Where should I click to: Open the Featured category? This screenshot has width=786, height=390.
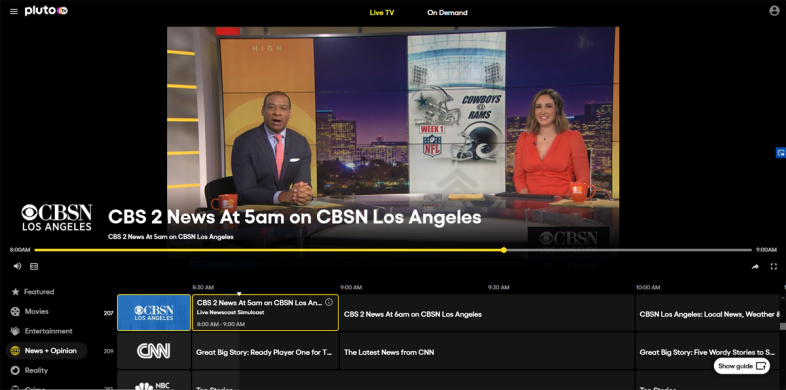(x=39, y=292)
